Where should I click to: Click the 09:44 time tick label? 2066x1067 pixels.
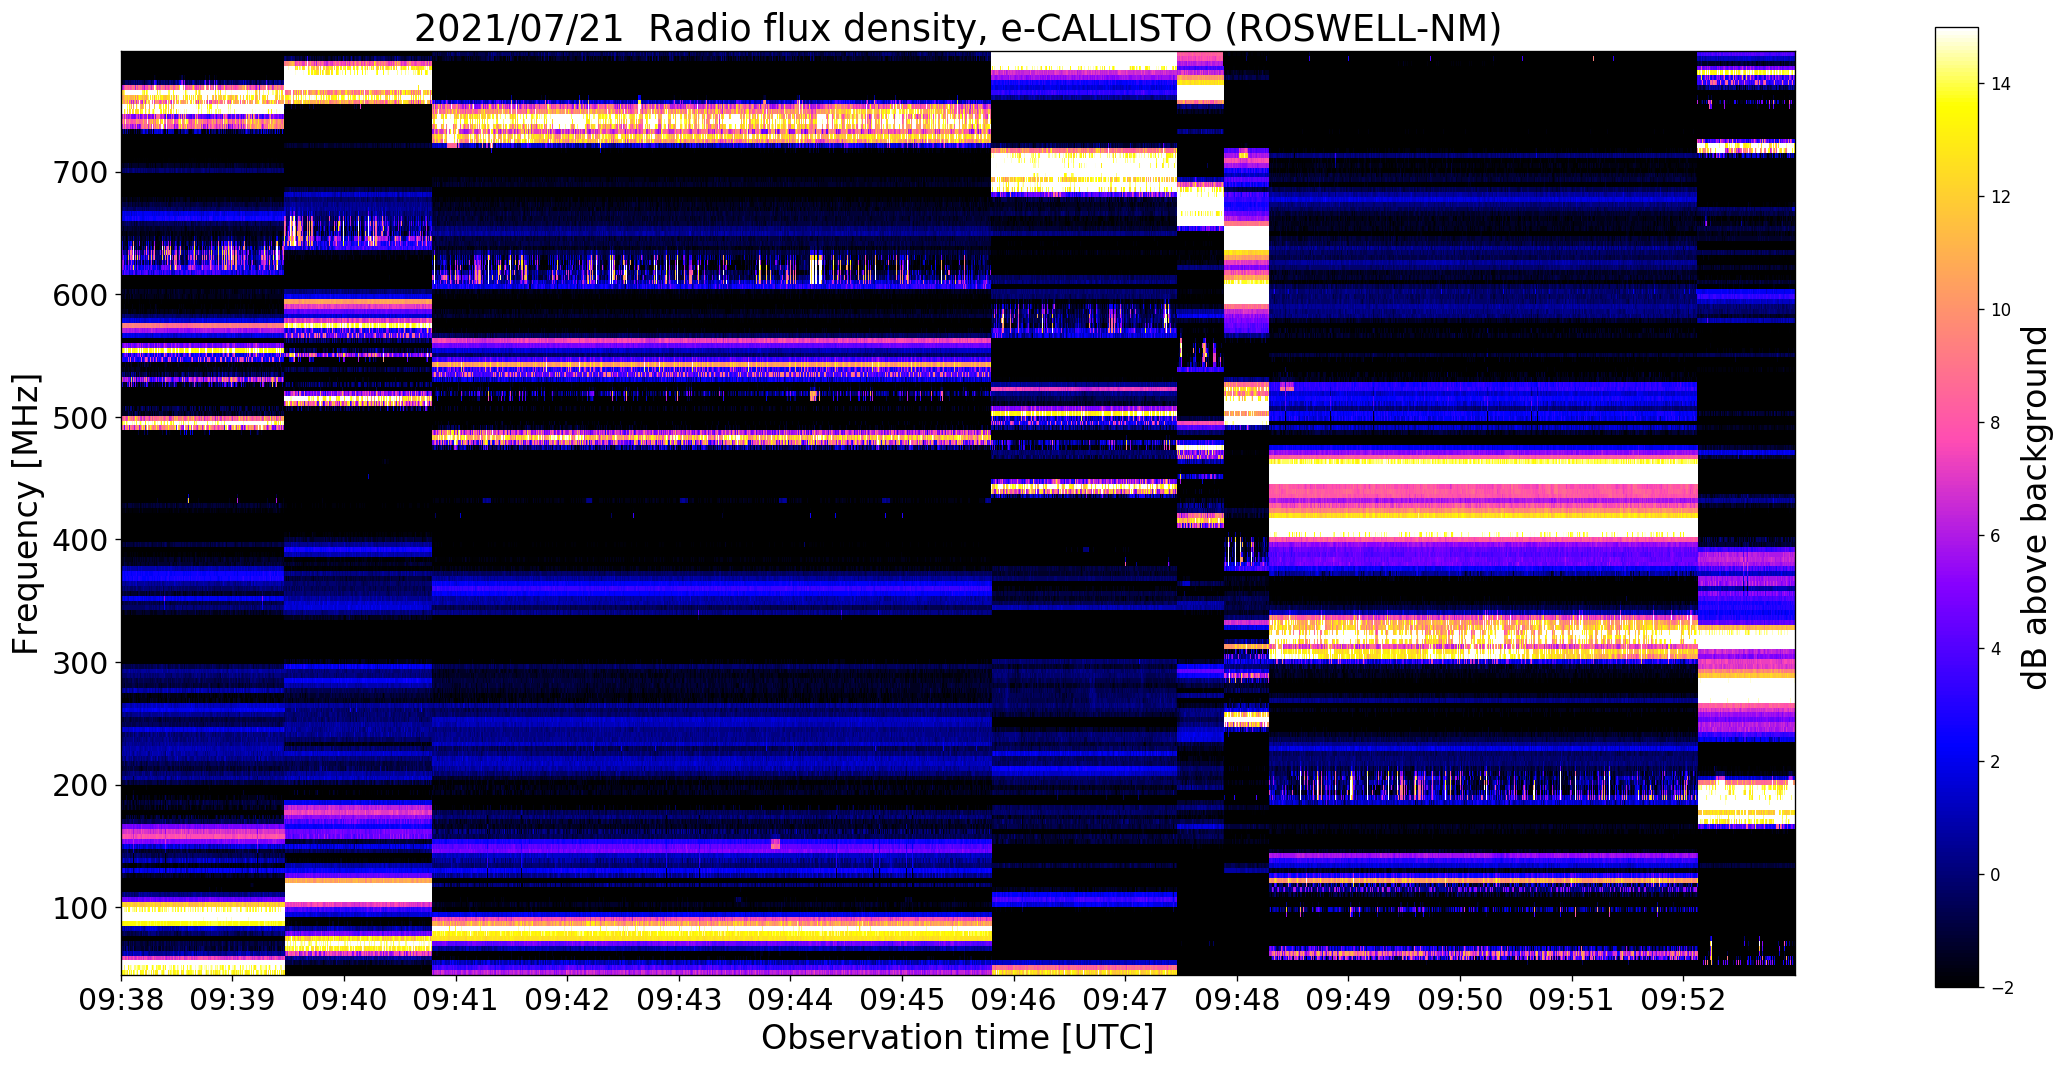(x=791, y=1000)
